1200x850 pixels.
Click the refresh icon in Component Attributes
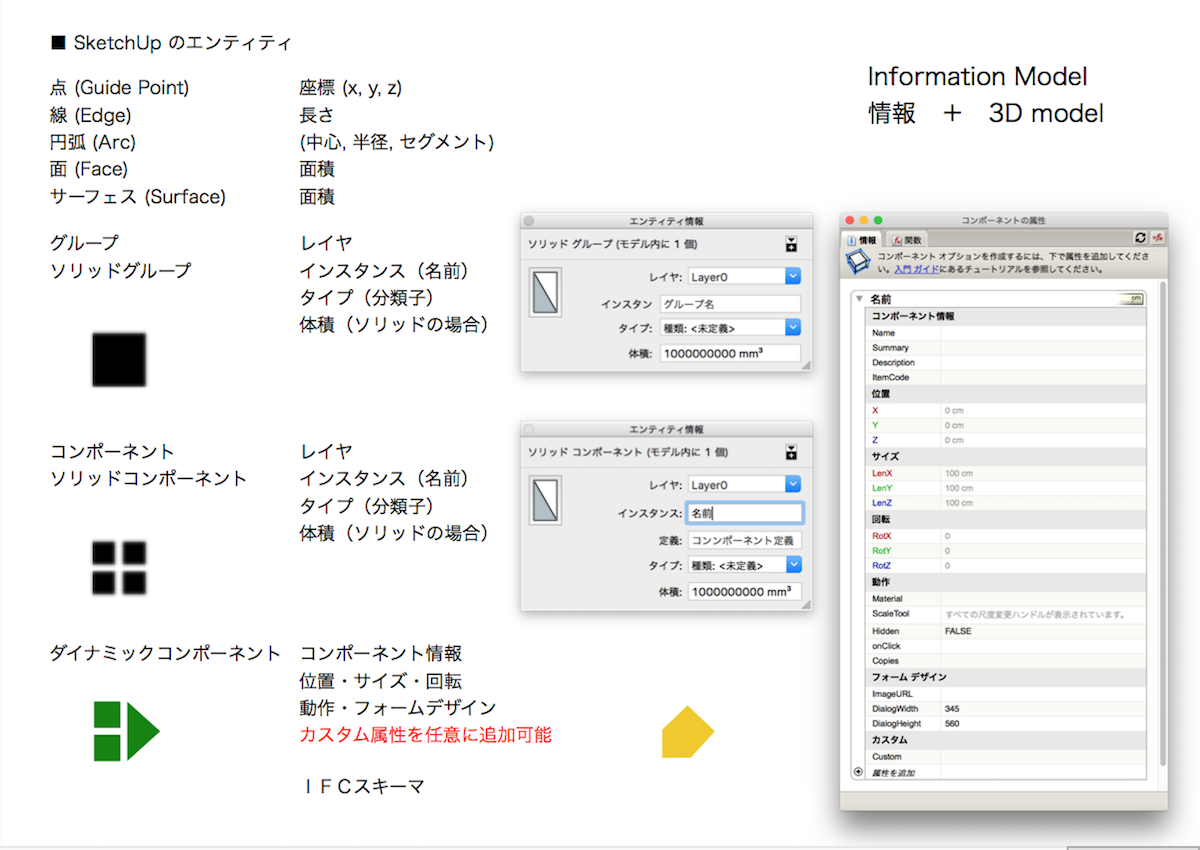pyautogui.click(x=1140, y=239)
